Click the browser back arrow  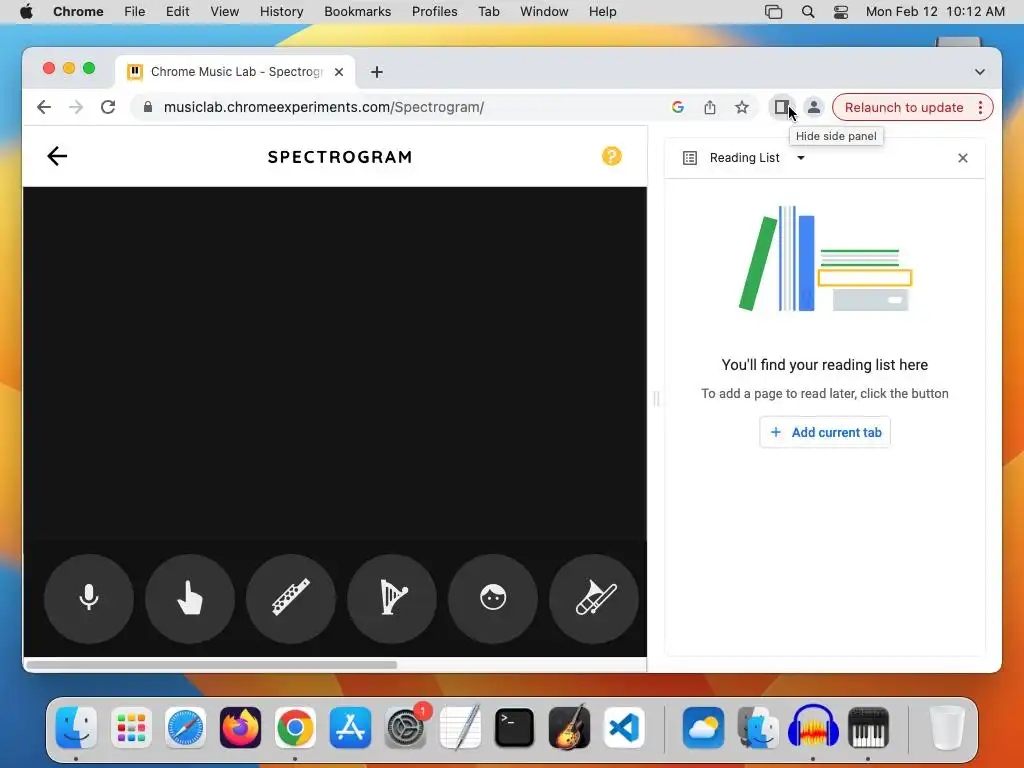click(44, 107)
